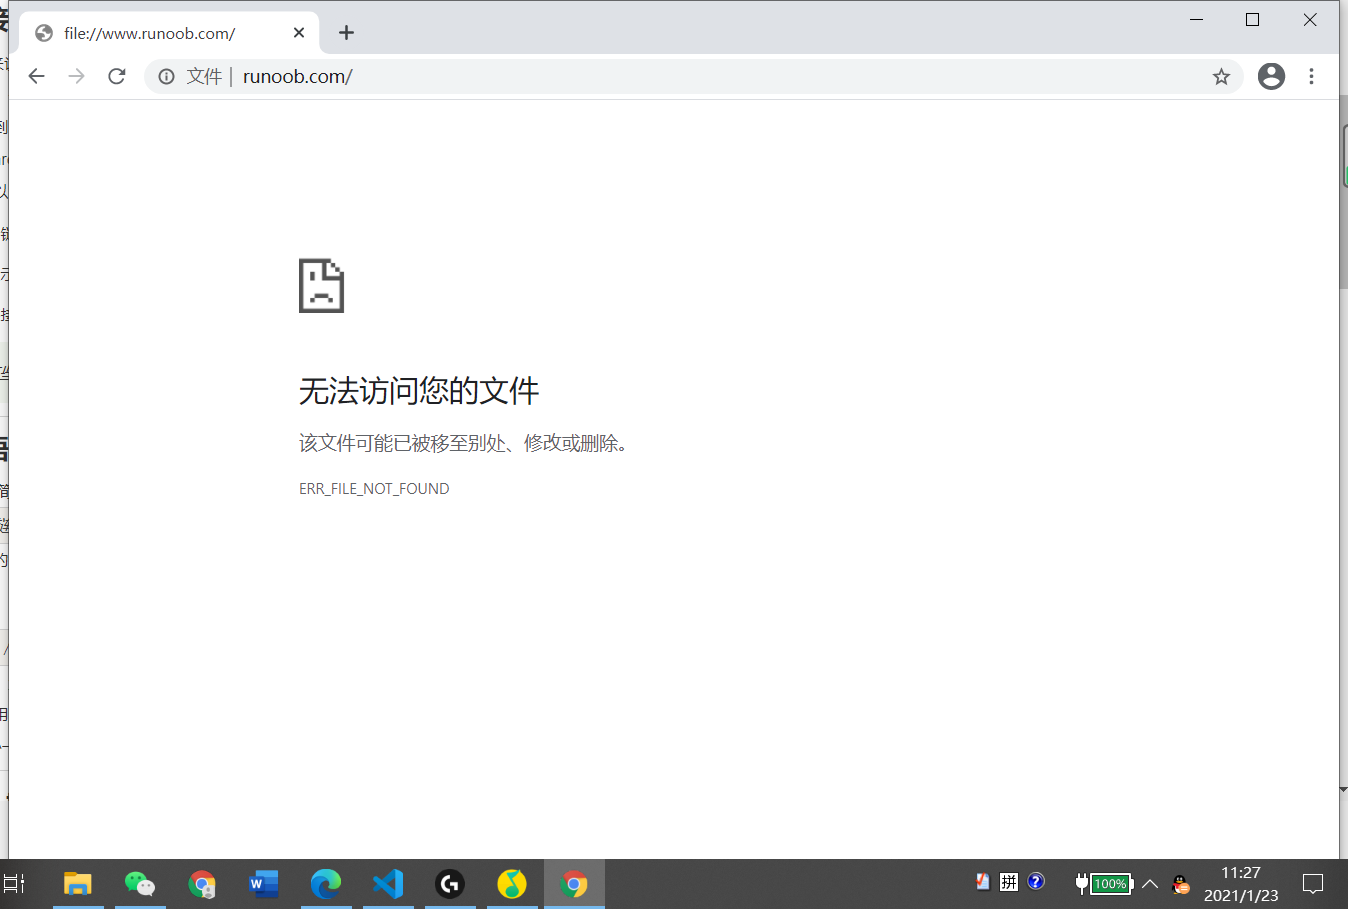Bookmark this page with the star icon

point(1221,77)
